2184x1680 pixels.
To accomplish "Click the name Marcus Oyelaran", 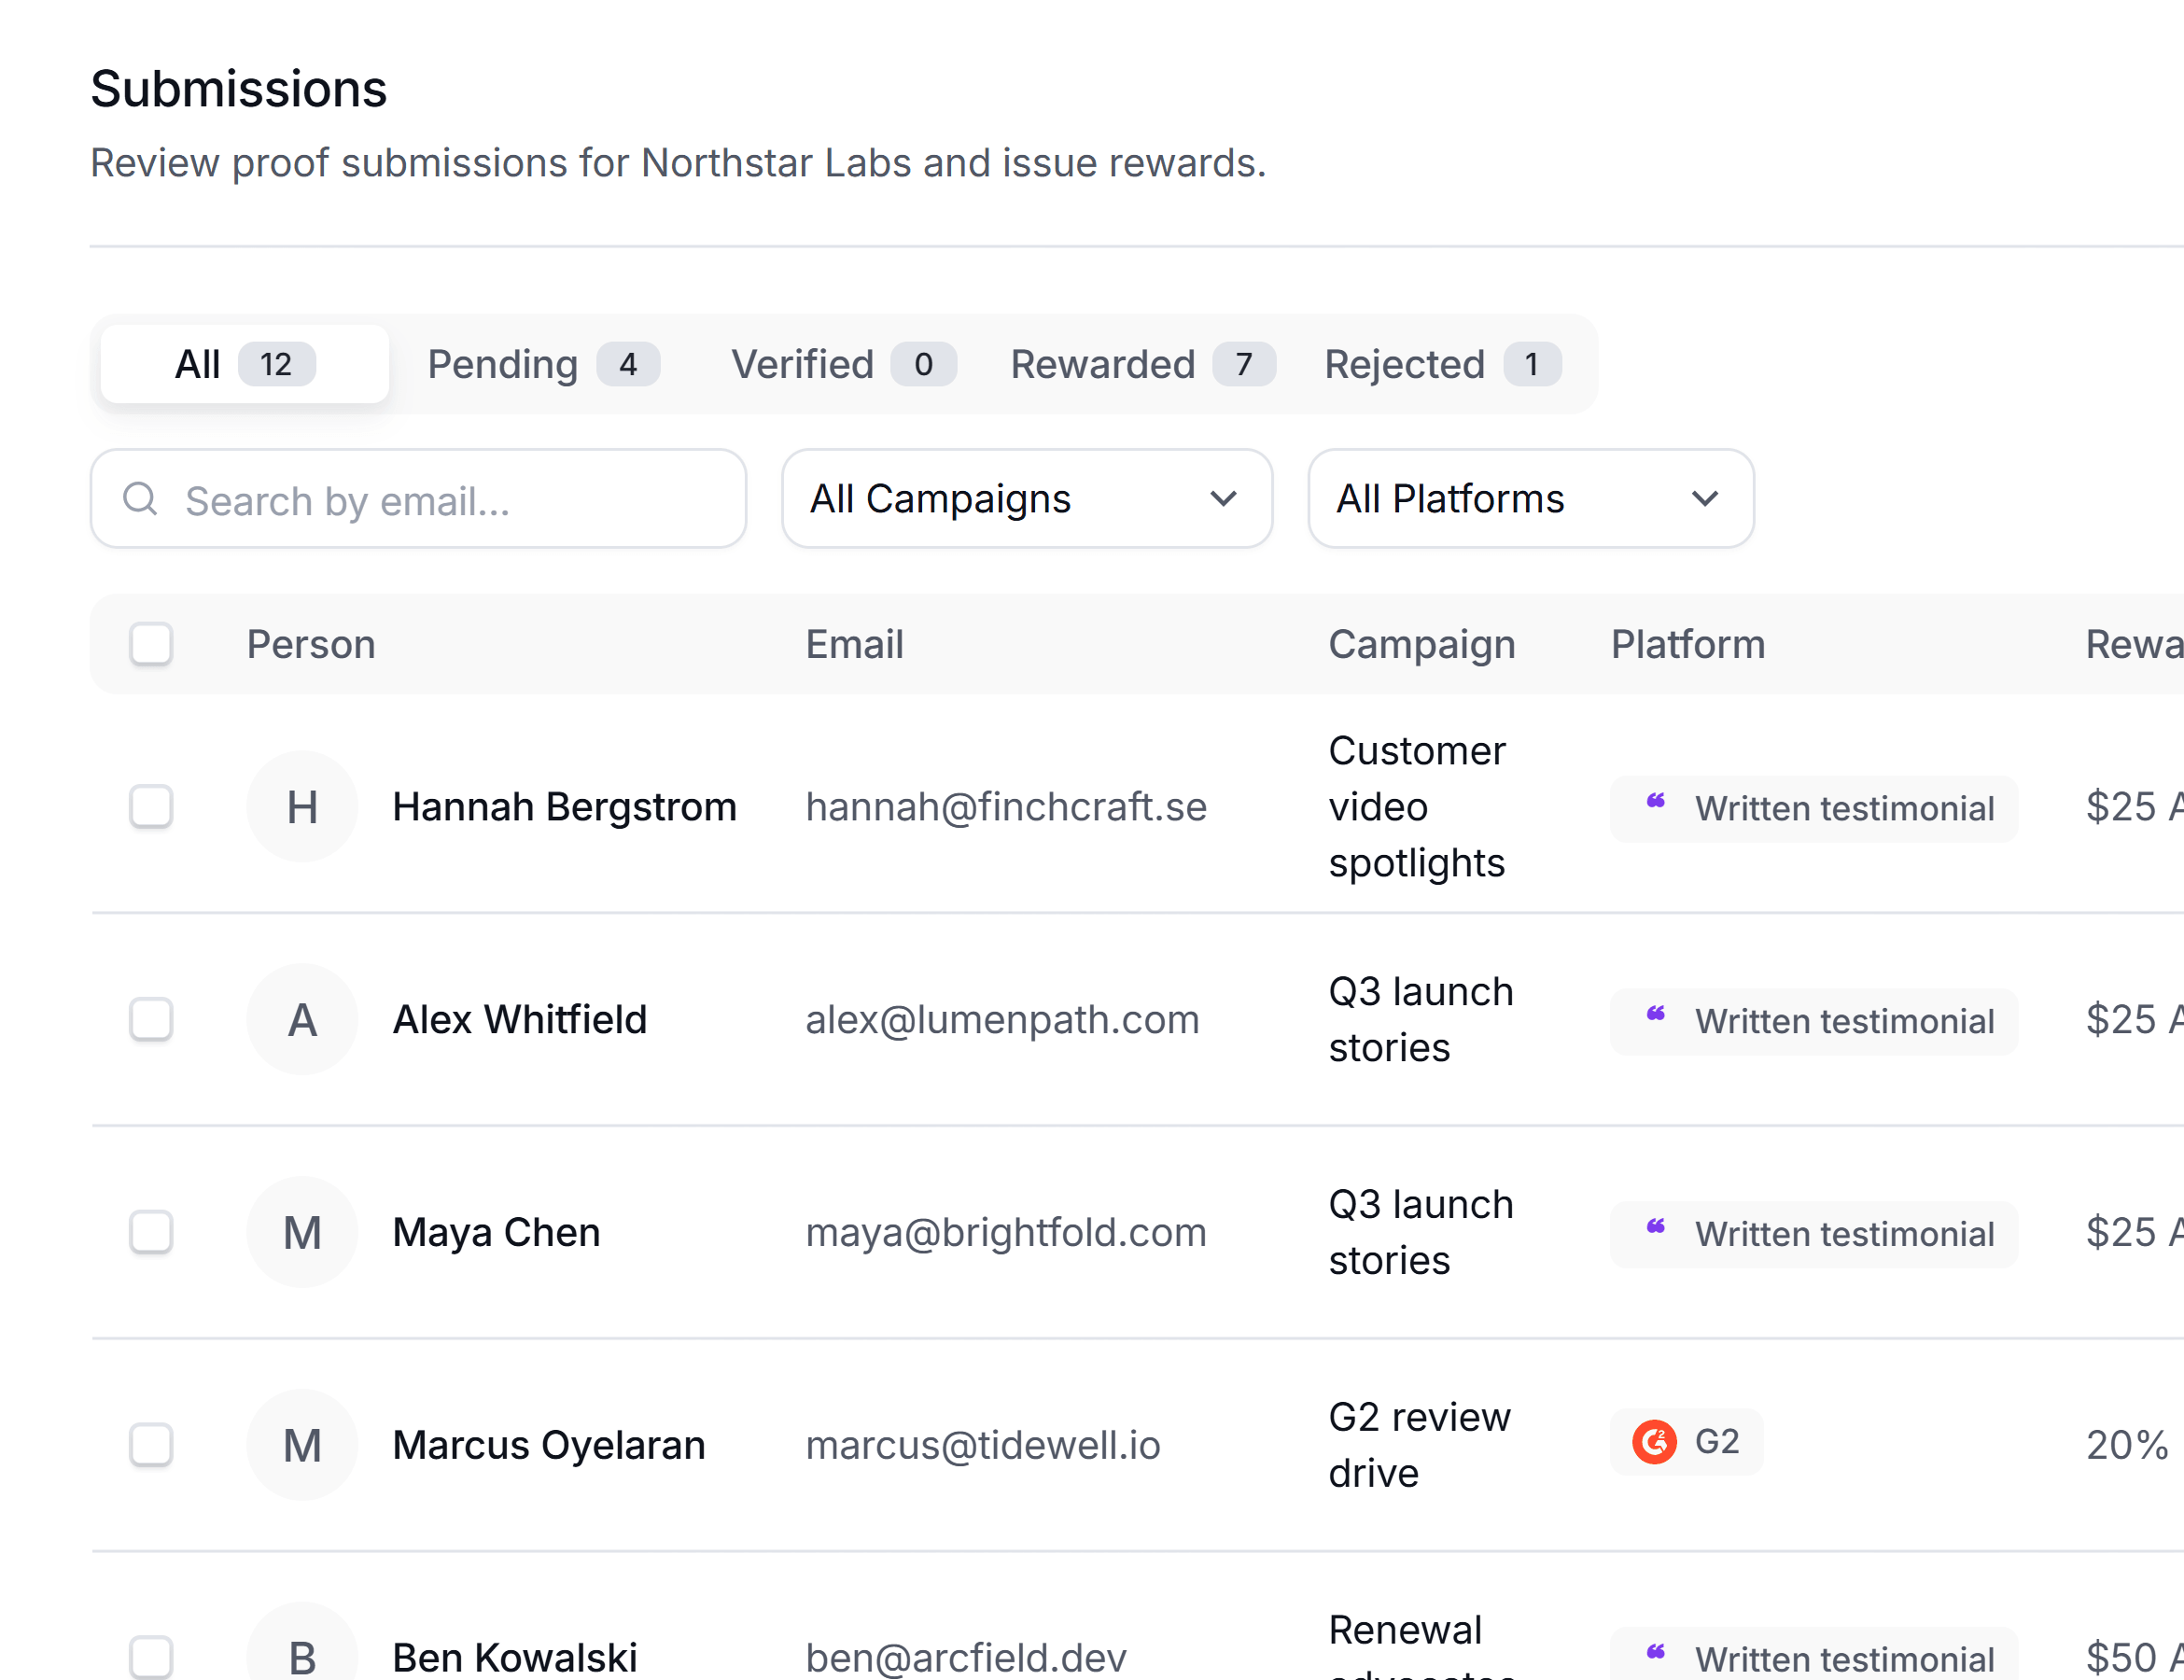I will [x=549, y=1445].
